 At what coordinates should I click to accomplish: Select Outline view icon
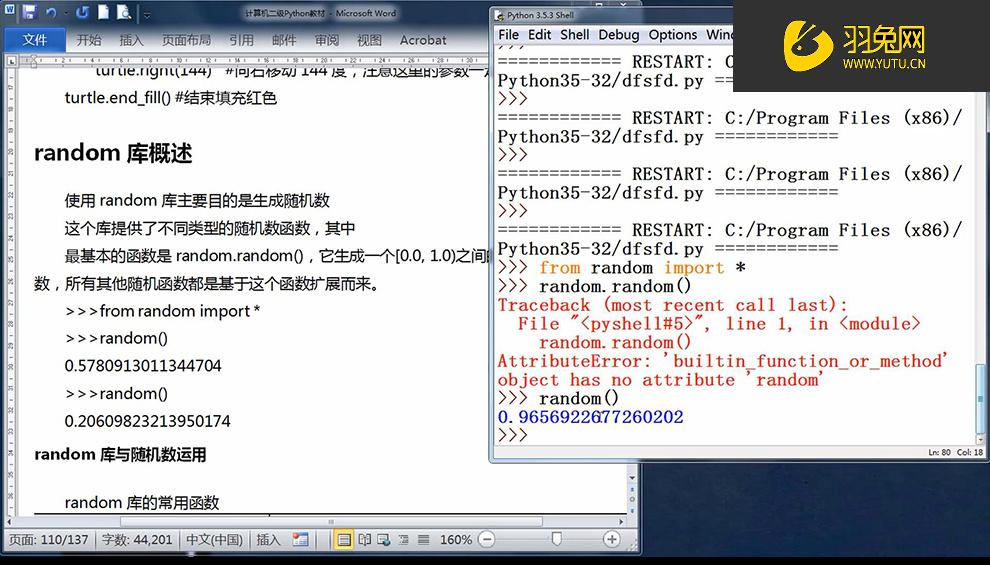click(x=404, y=540)
